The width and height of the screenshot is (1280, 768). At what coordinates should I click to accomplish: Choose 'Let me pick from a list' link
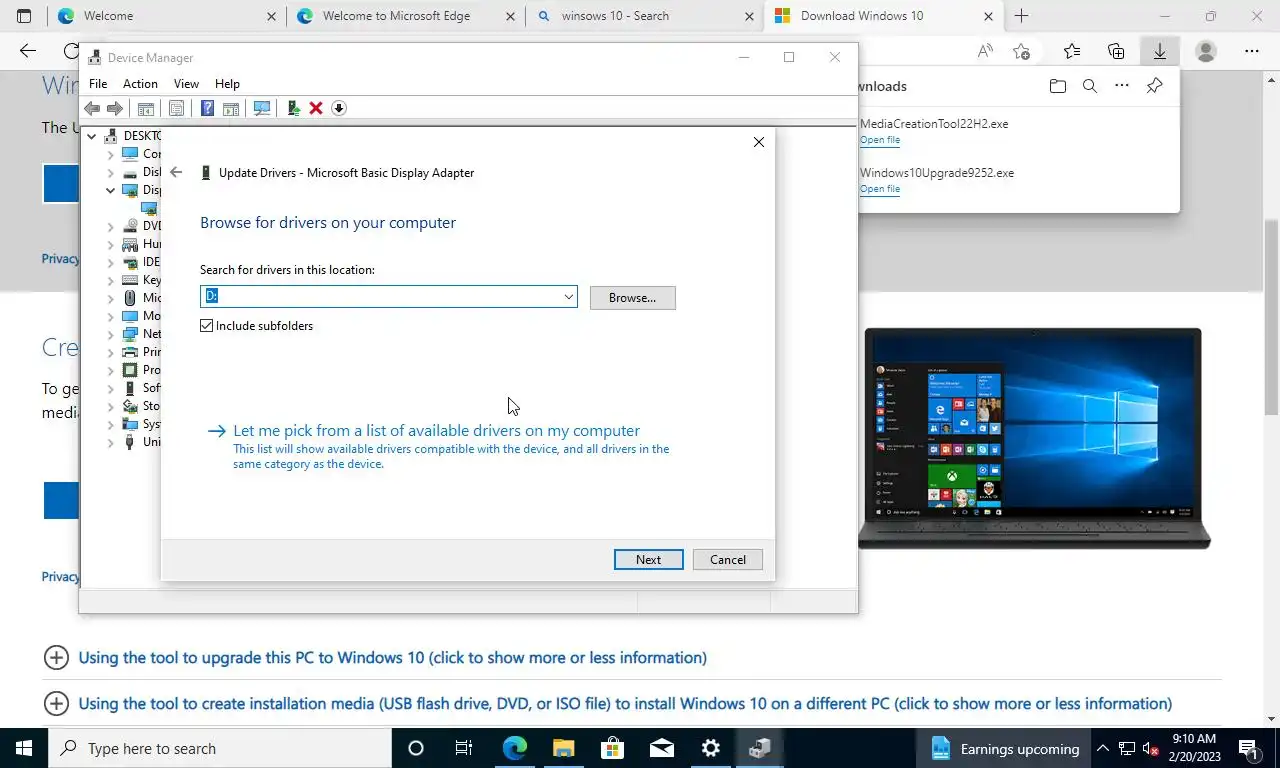click(x=436, y=431)
